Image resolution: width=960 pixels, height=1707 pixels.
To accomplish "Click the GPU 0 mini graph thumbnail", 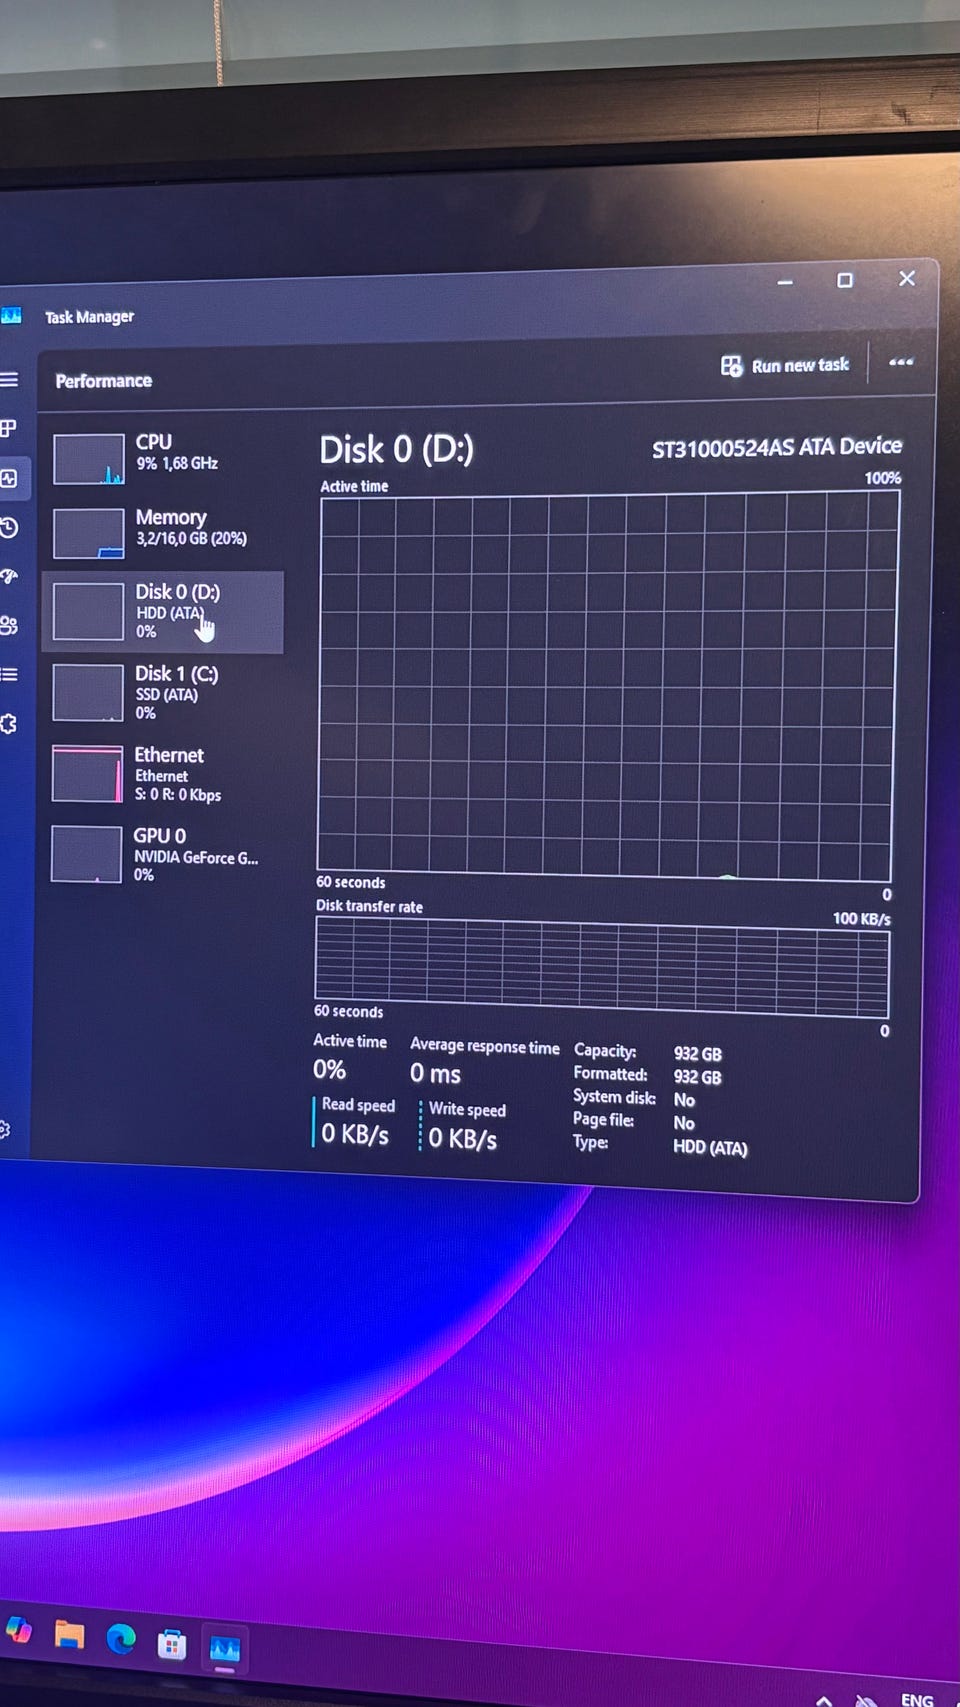I will [86, 854].
